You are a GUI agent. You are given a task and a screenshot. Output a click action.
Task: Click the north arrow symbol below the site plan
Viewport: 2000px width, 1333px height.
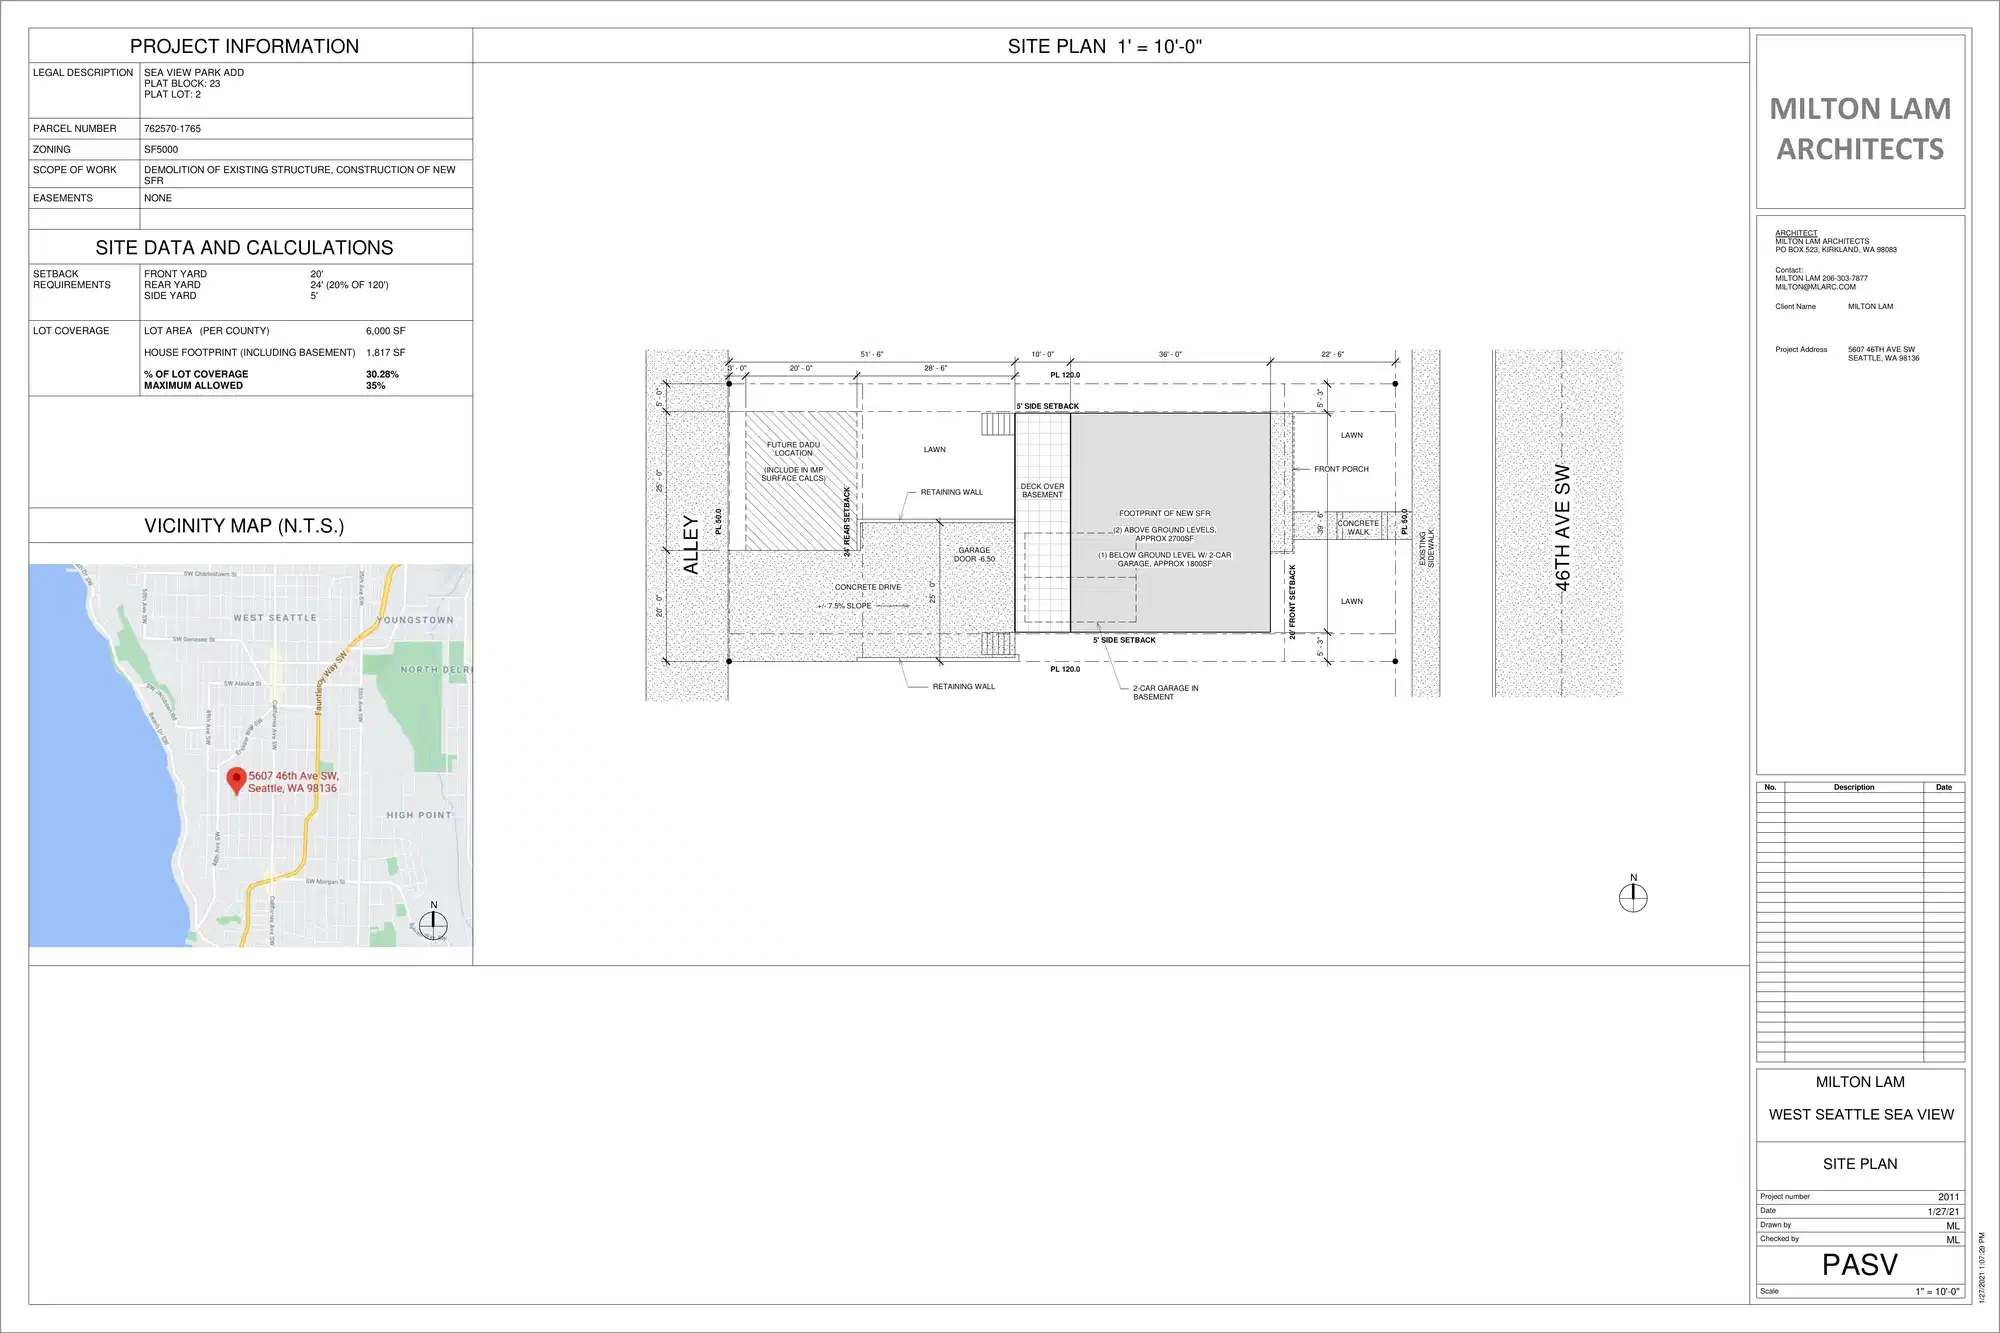click(x=1633, y=894)
